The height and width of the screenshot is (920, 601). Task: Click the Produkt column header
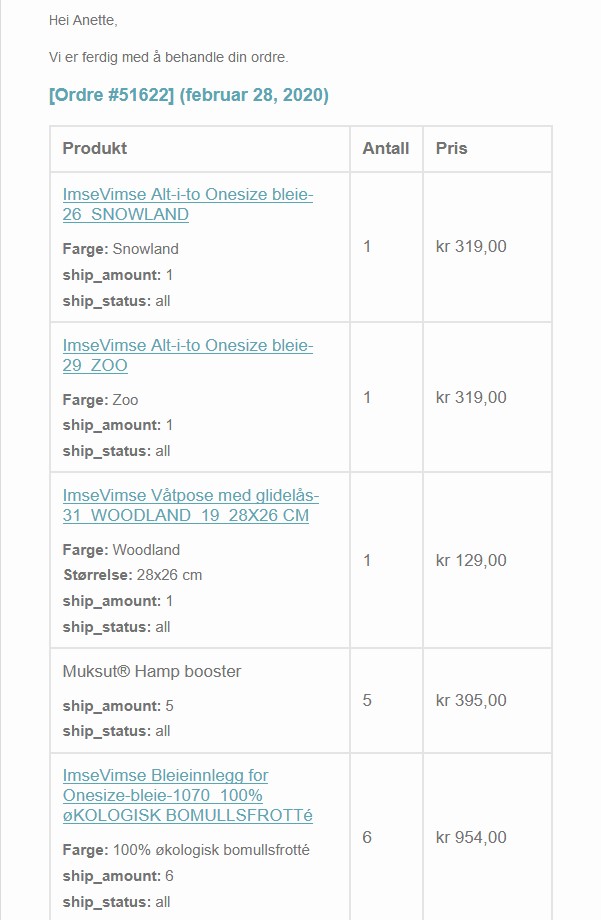pyautogui.click(x=94, y=148)
